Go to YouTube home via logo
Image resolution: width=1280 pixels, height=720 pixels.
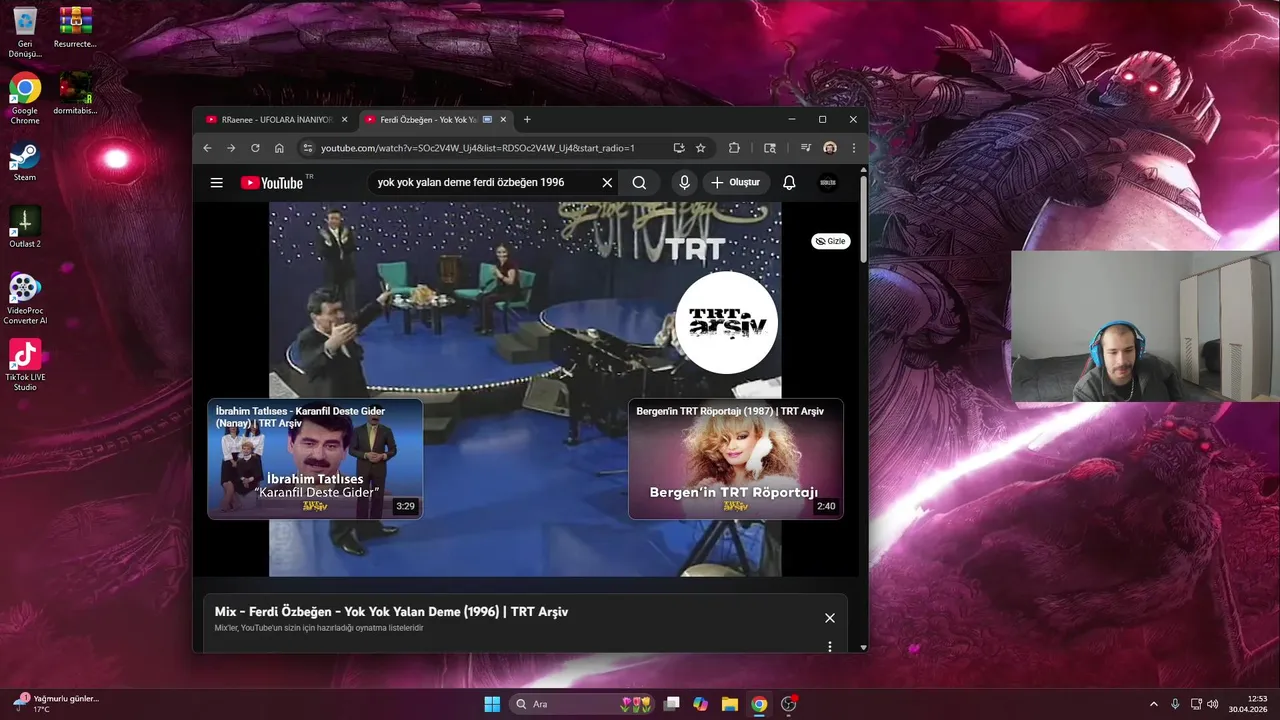coord(272,182)
